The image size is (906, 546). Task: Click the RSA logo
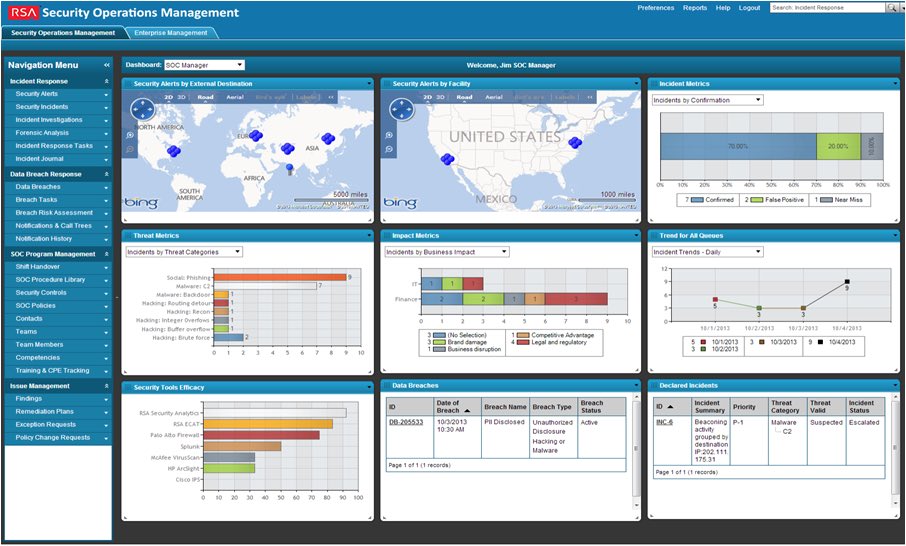click(23, 12)
